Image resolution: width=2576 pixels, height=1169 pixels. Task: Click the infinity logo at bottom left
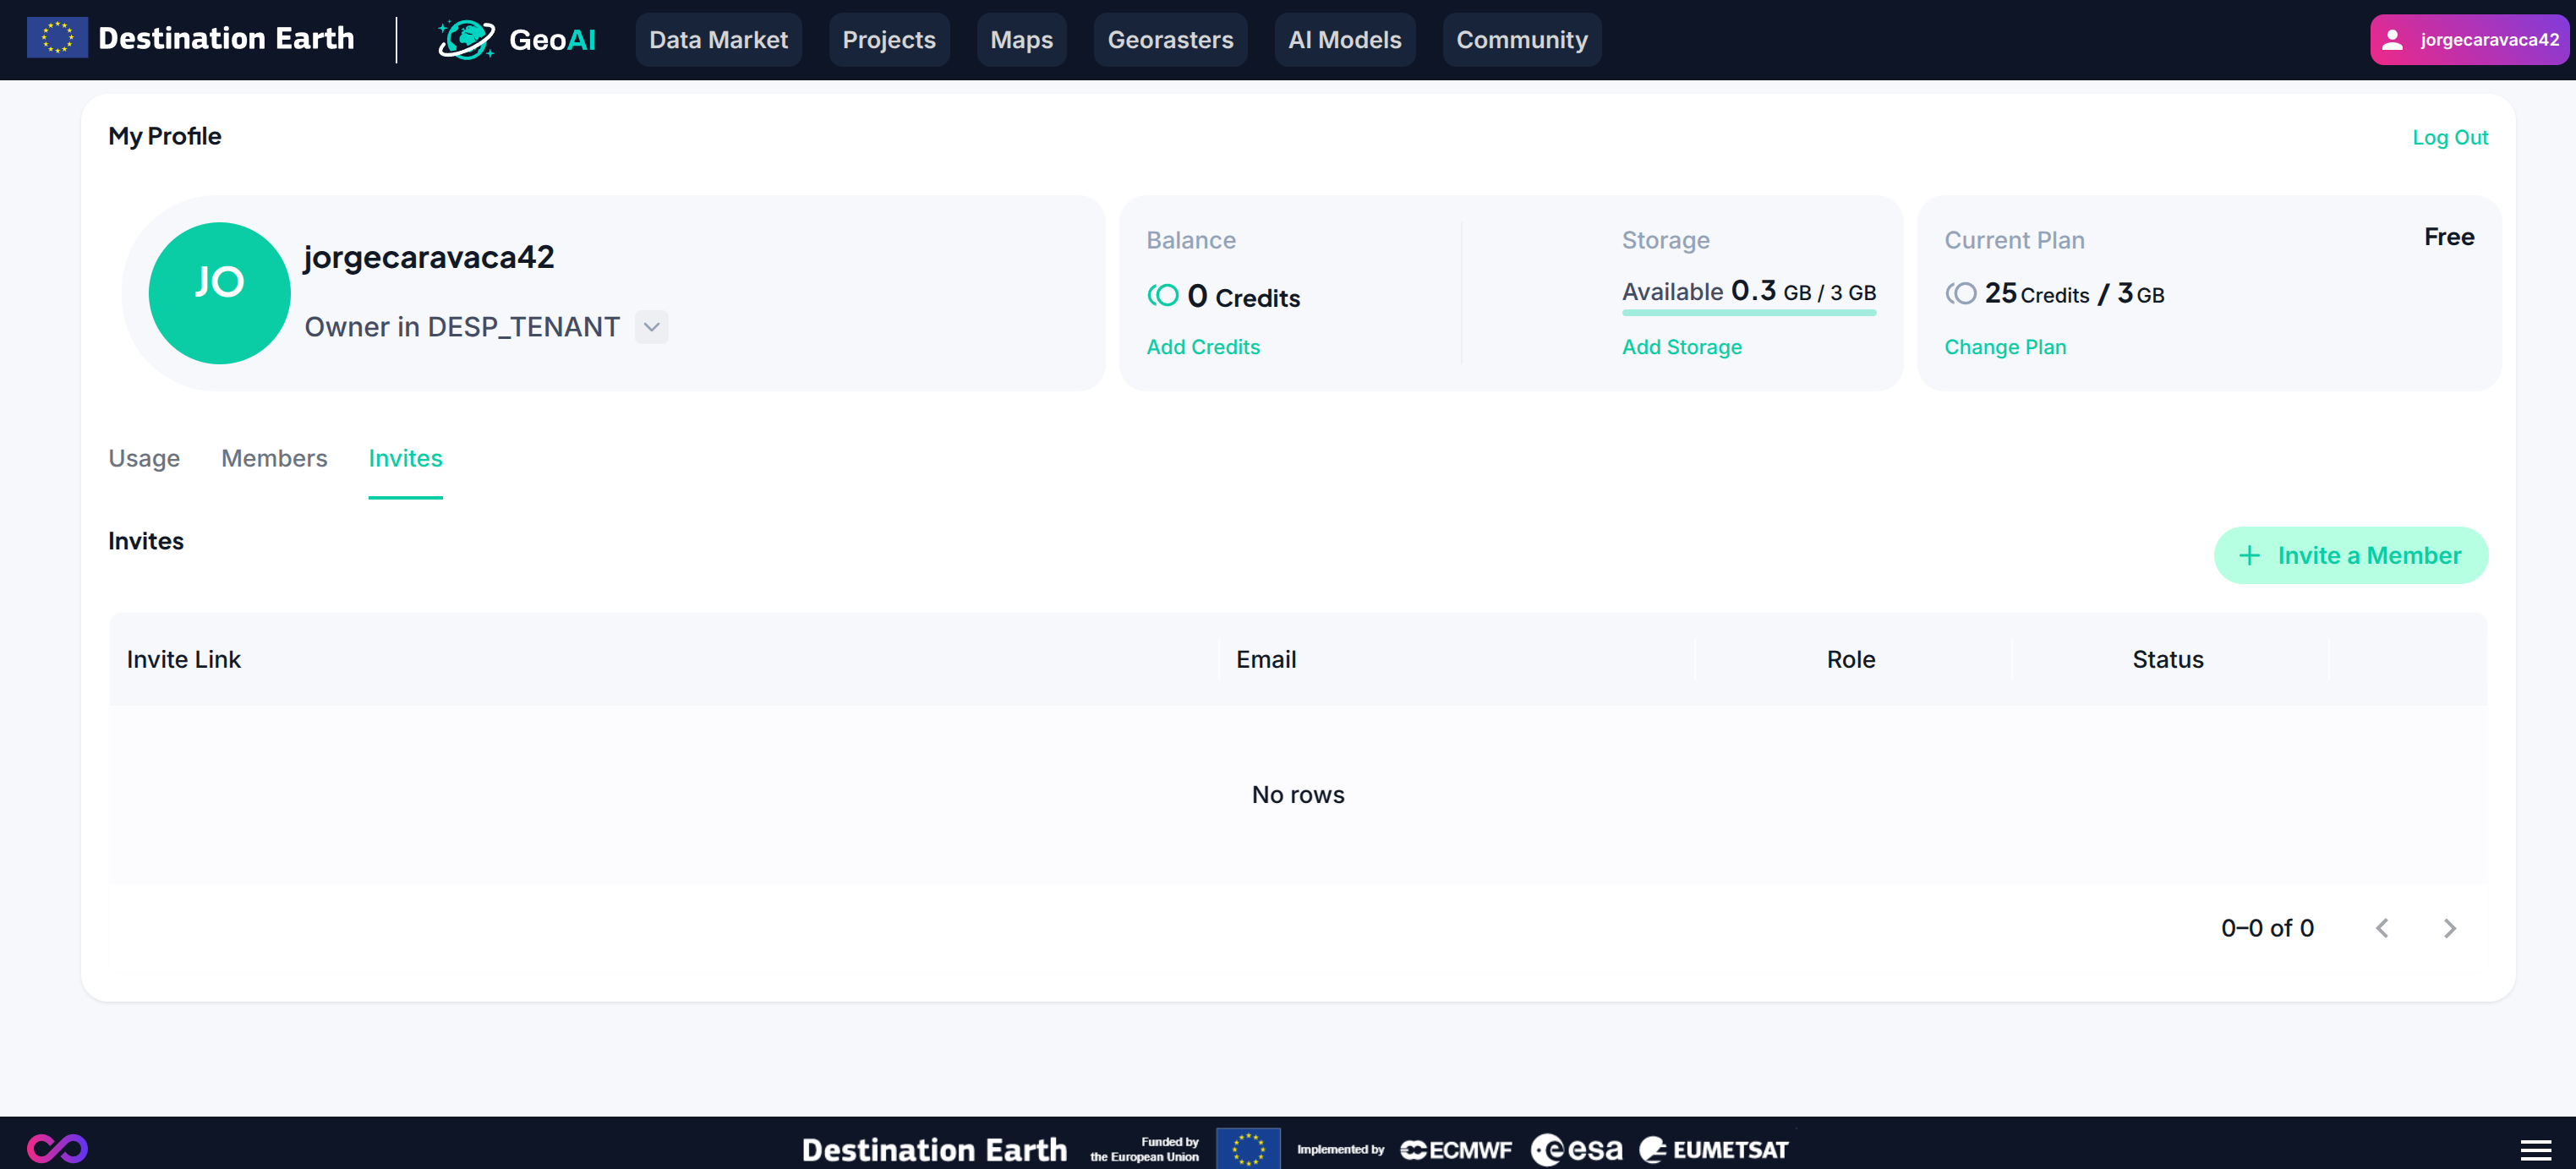pos(58,1147)
